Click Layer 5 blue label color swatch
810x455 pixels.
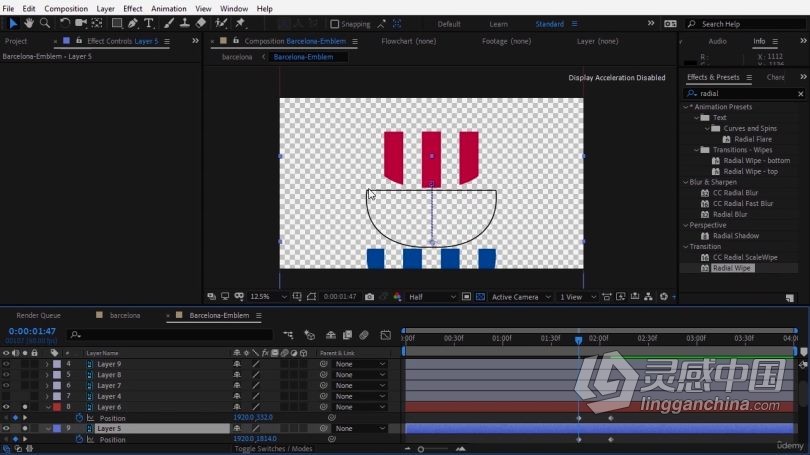[x=57, y=428]
